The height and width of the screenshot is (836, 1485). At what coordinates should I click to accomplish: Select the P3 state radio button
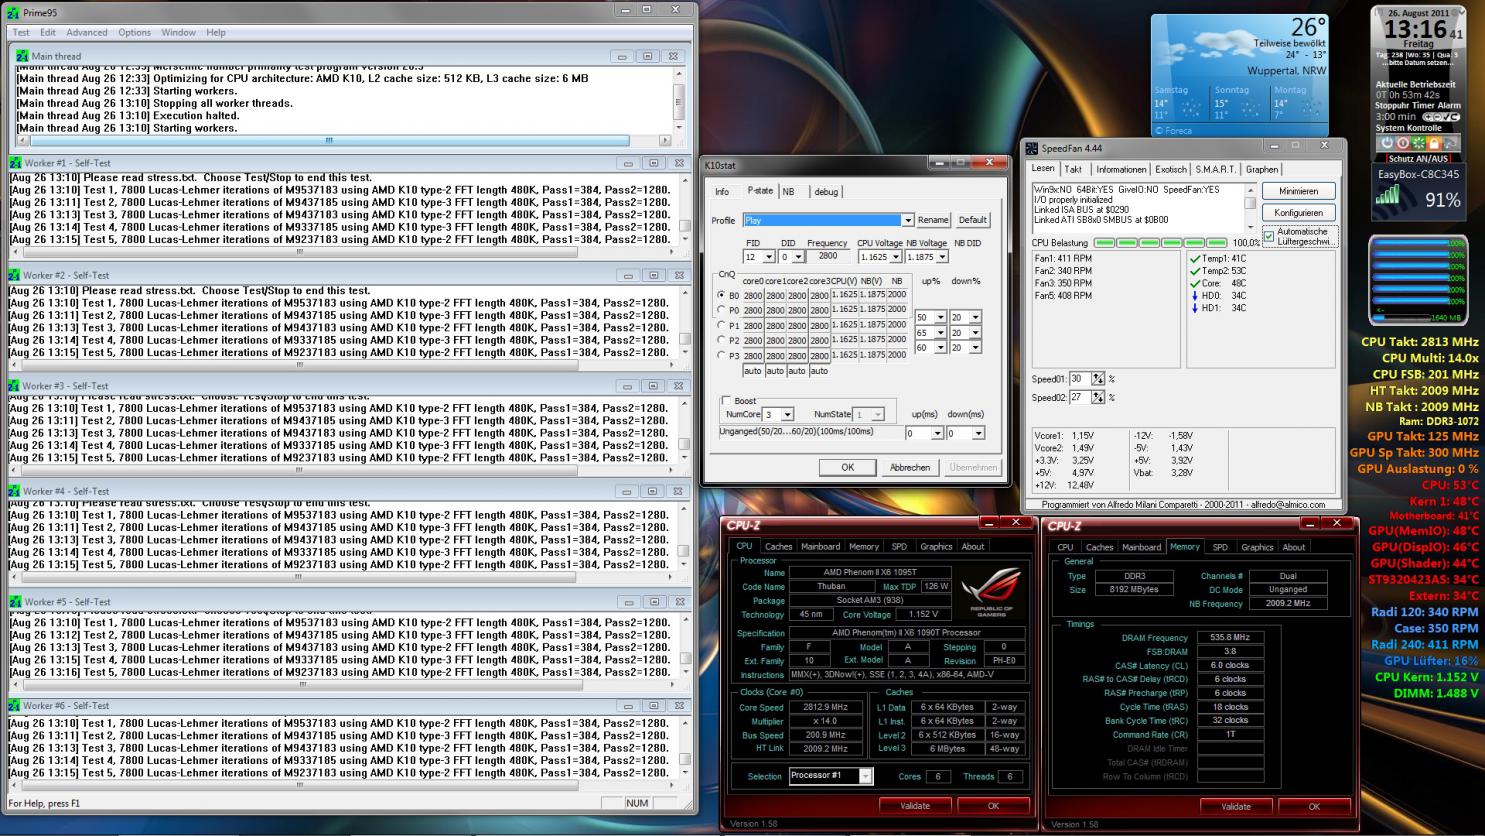(721, 355)
